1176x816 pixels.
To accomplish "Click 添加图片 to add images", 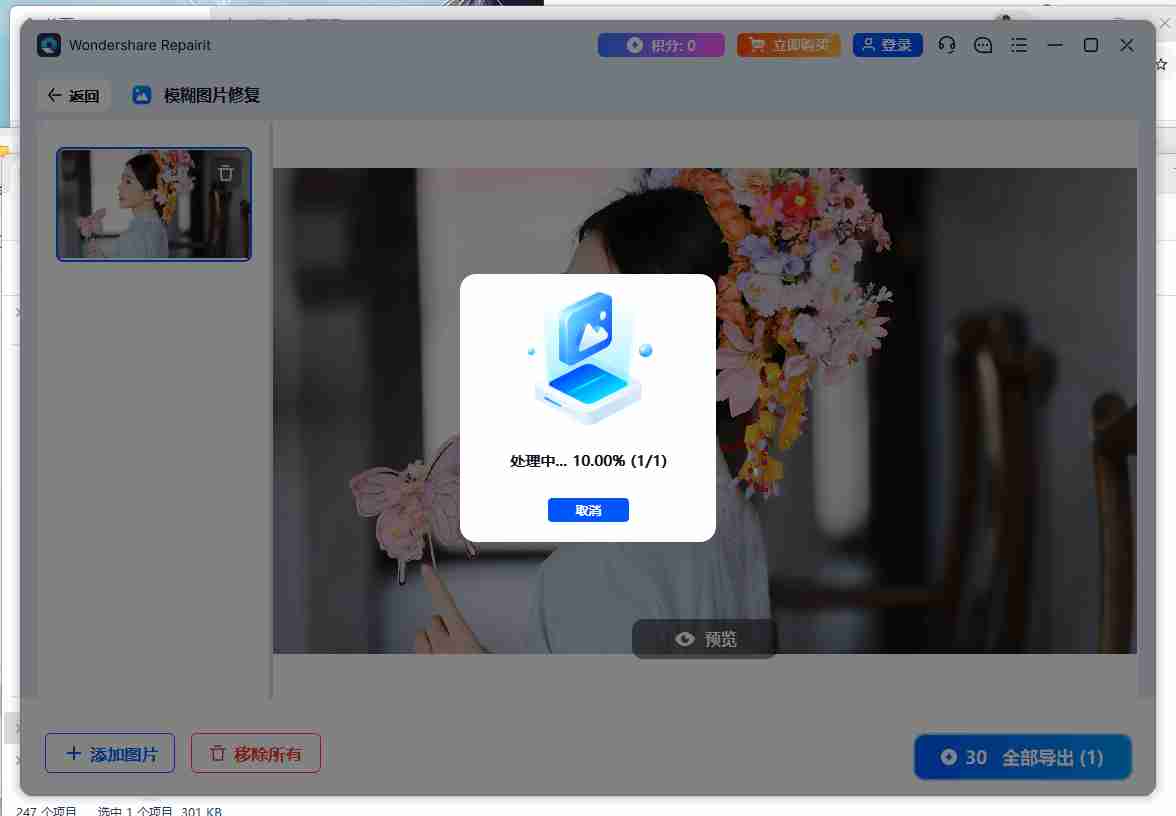I will (x=110, y=754).
